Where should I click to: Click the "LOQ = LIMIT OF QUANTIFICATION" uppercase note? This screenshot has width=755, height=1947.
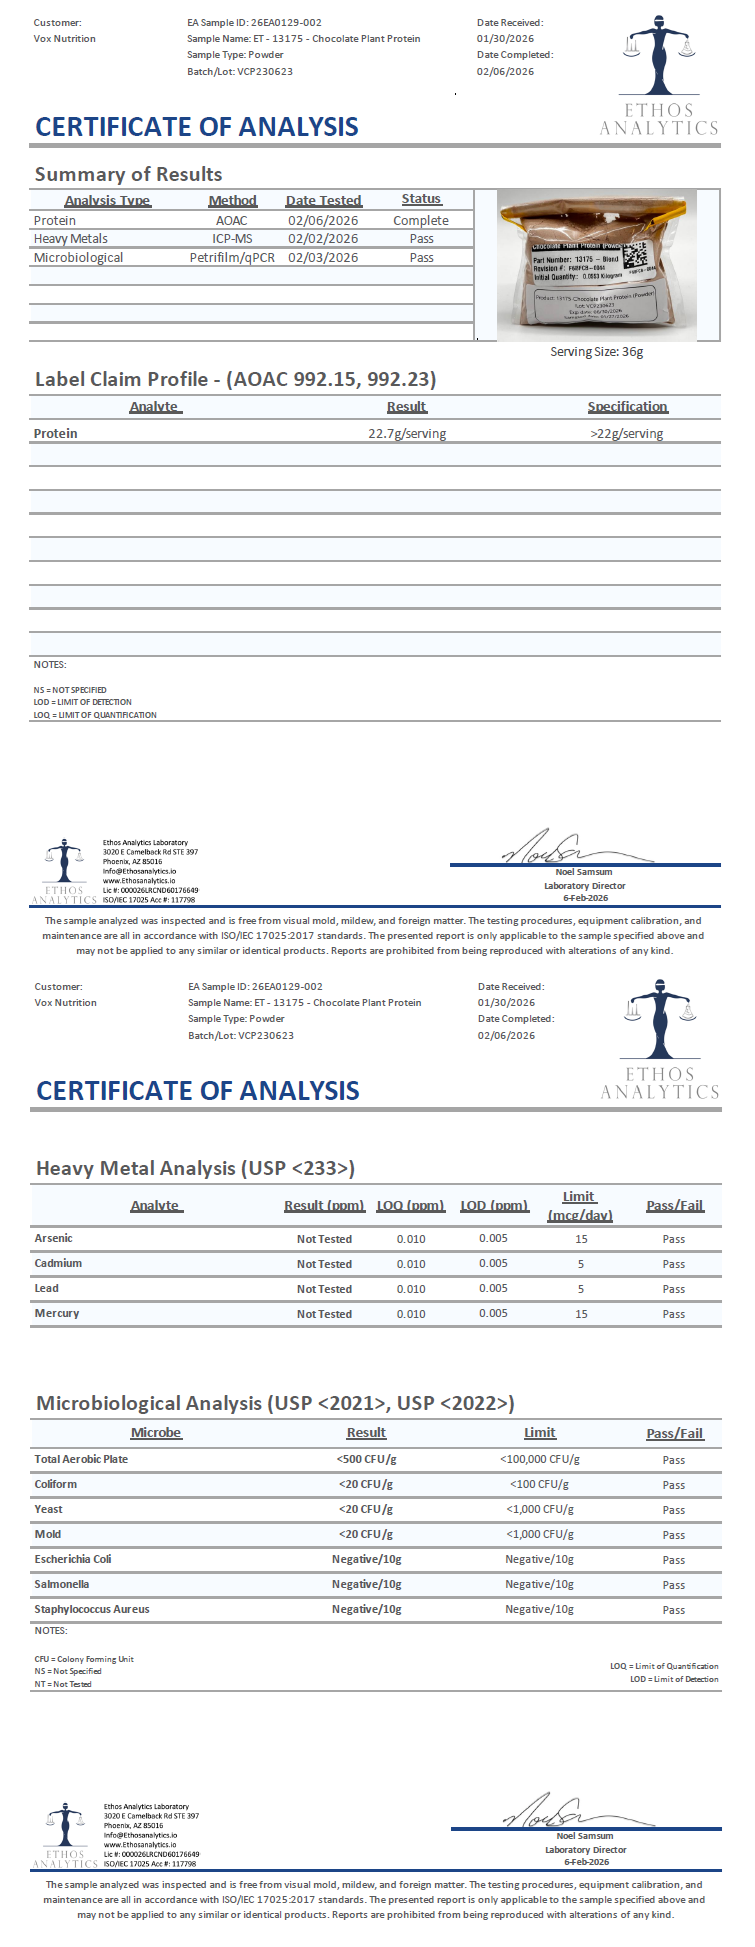pyautogui.click(x=95, y=715)
